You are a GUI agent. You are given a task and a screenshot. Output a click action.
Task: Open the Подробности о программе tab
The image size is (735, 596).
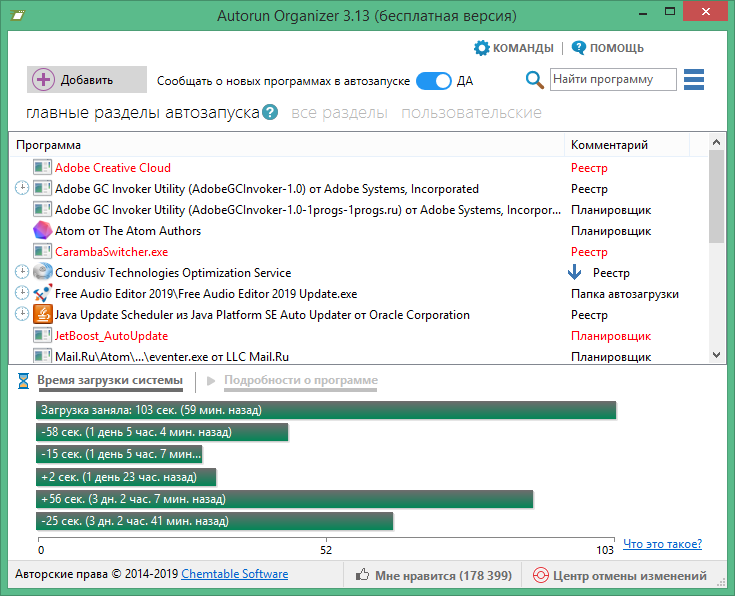tap(301, 380)
